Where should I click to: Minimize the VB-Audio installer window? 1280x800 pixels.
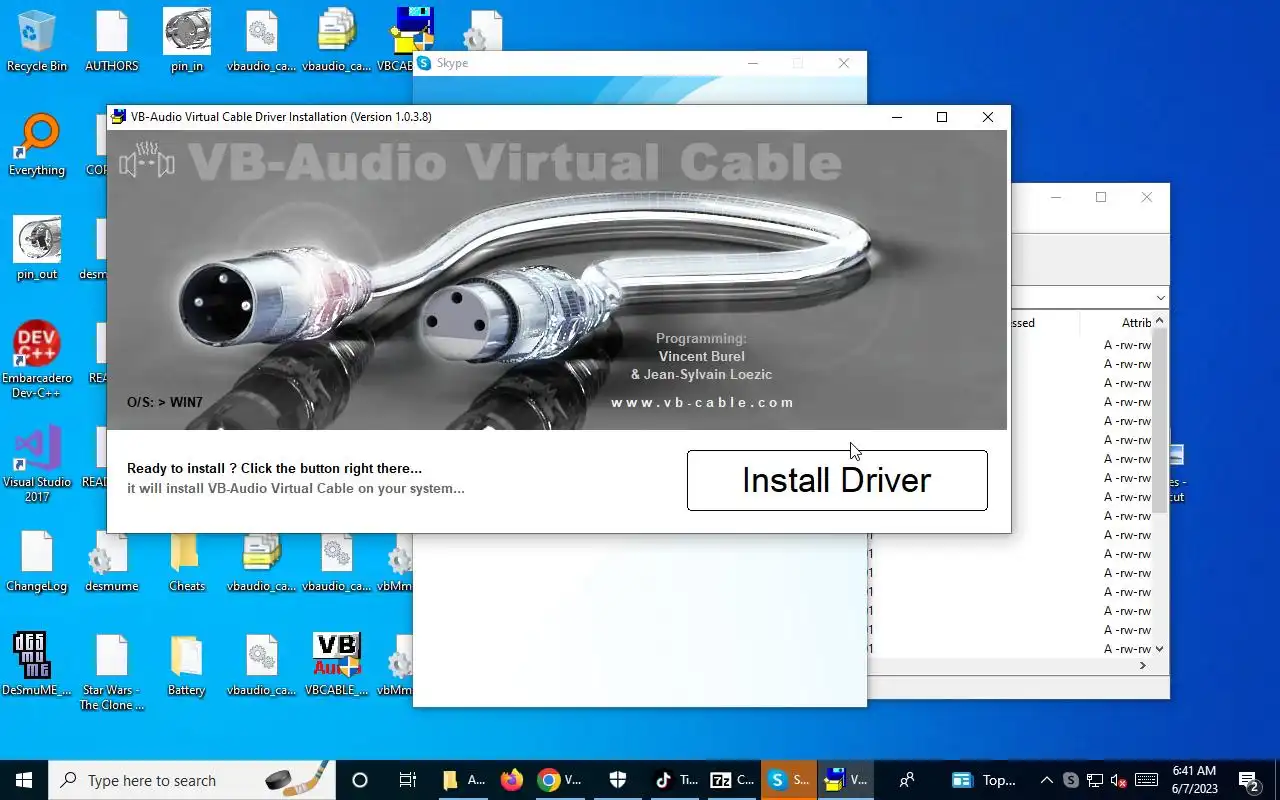(x=897, y=117)
